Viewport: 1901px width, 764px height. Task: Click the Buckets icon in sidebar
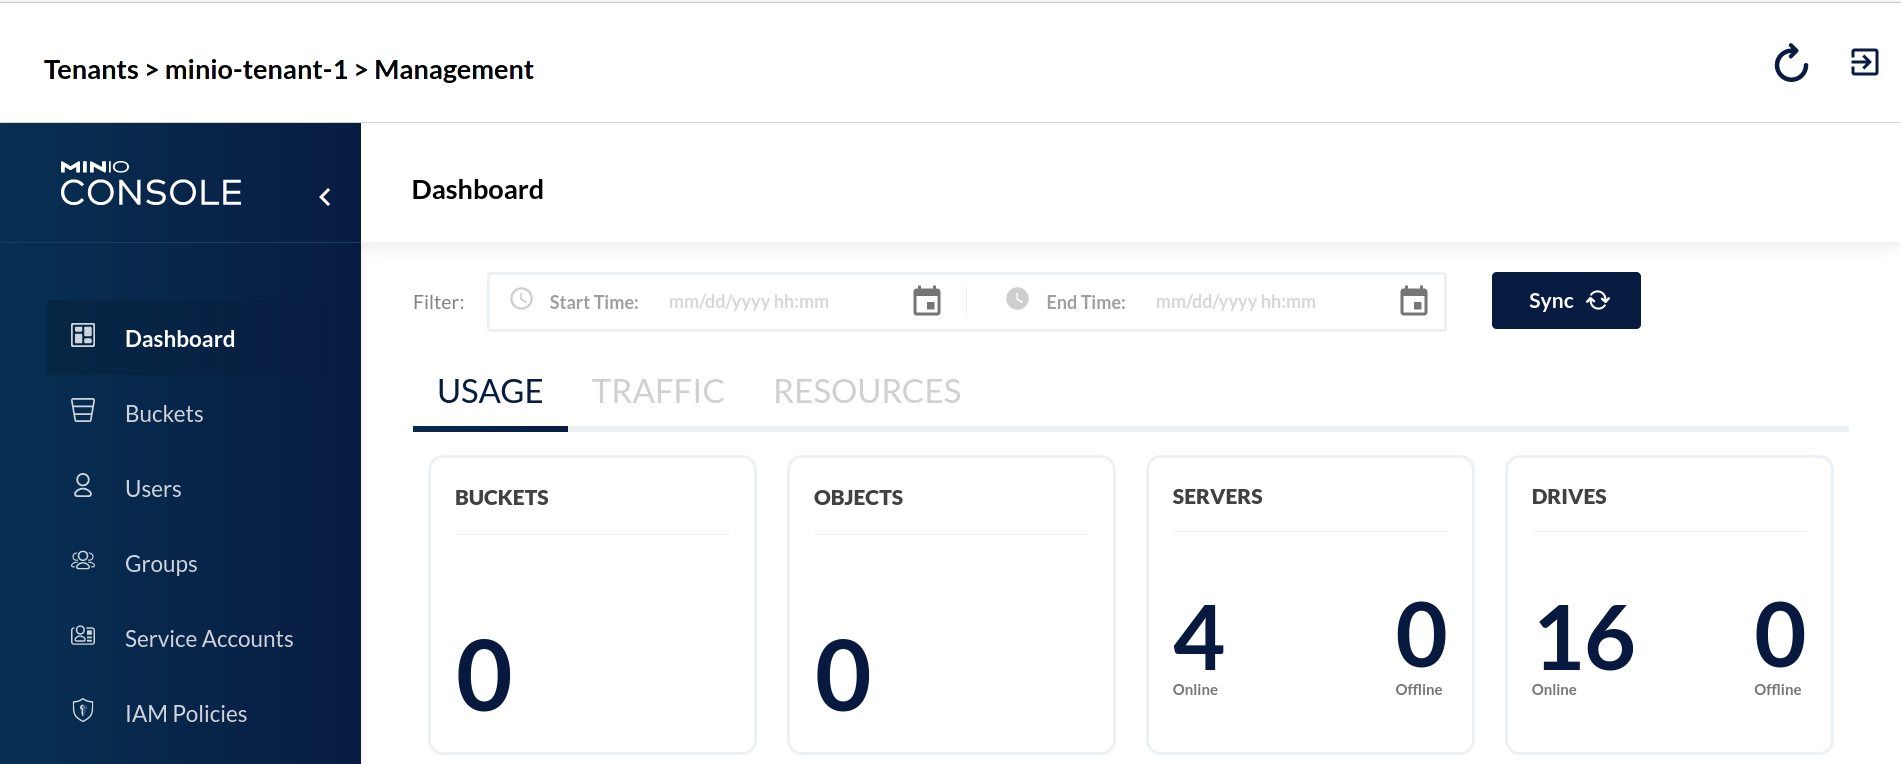[83, 411]
